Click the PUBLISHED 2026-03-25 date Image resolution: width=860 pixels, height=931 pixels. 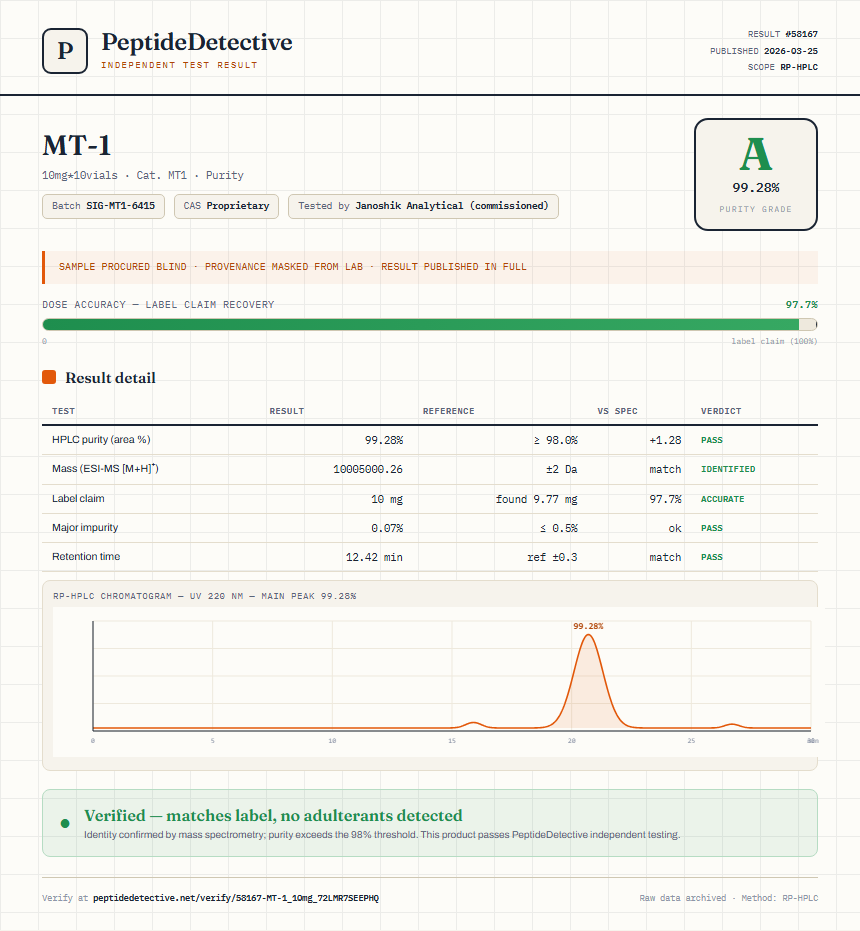[764, 51]
